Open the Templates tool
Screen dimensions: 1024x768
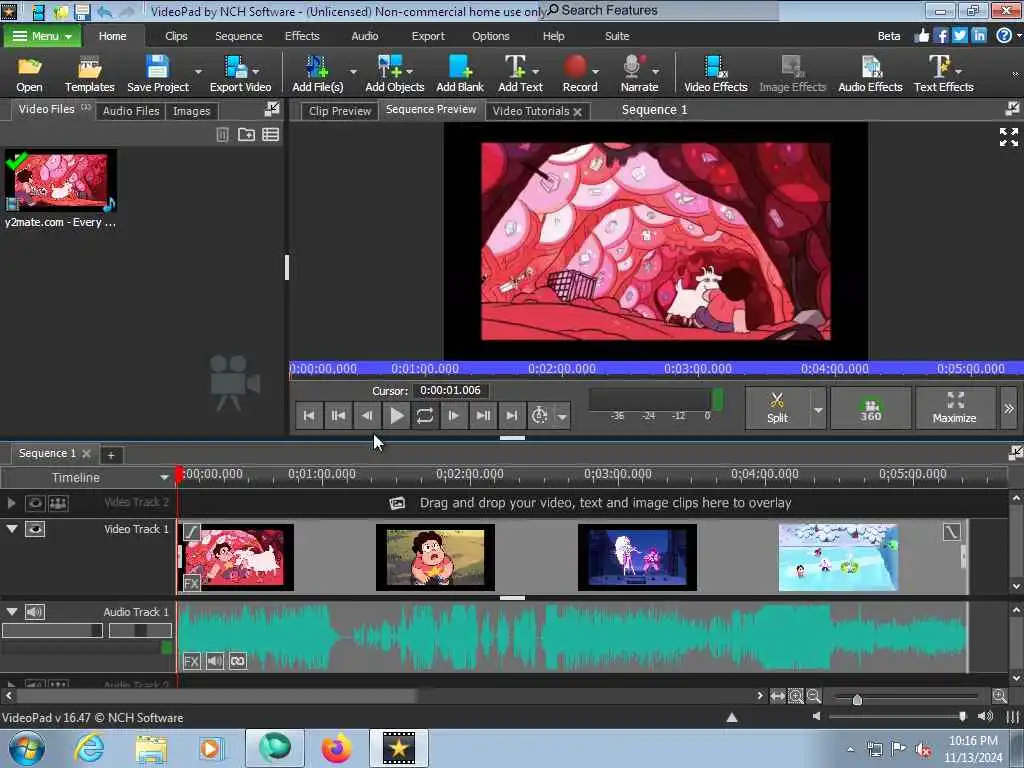coord(89,74)
